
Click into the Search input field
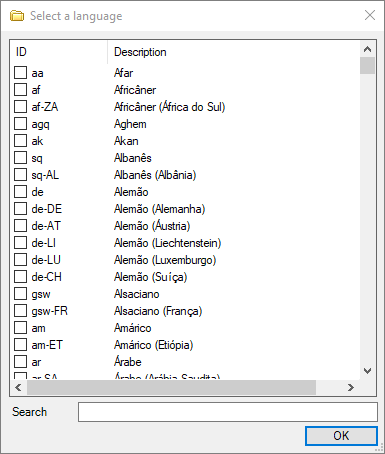tap(228, 412)
